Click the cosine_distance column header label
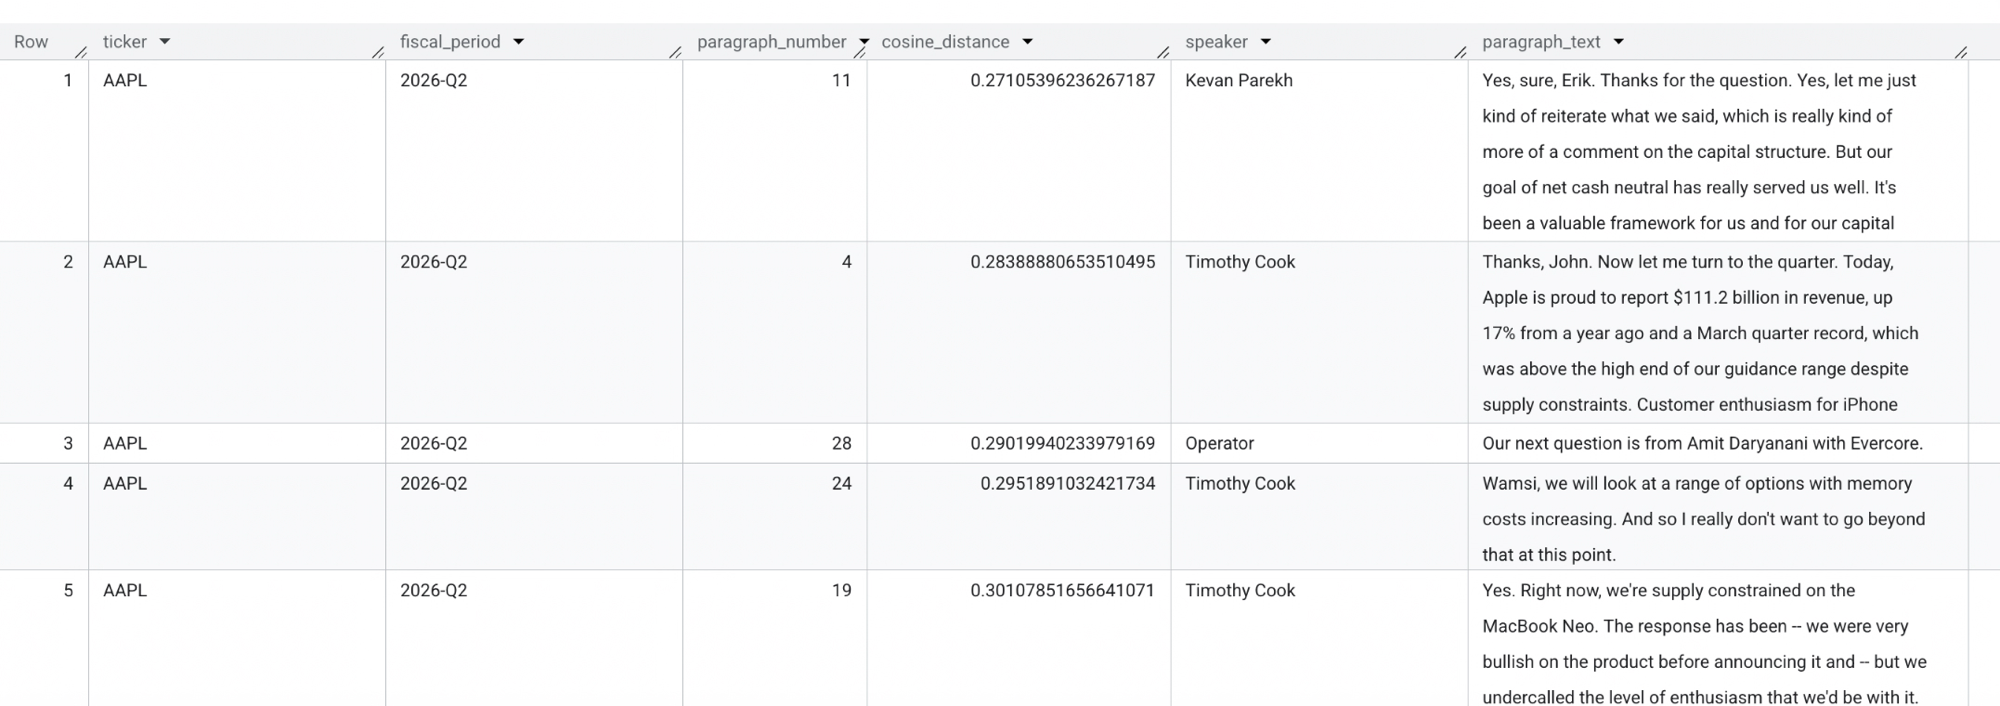Viewport: 2000px width, 706px height. point(945,42)
